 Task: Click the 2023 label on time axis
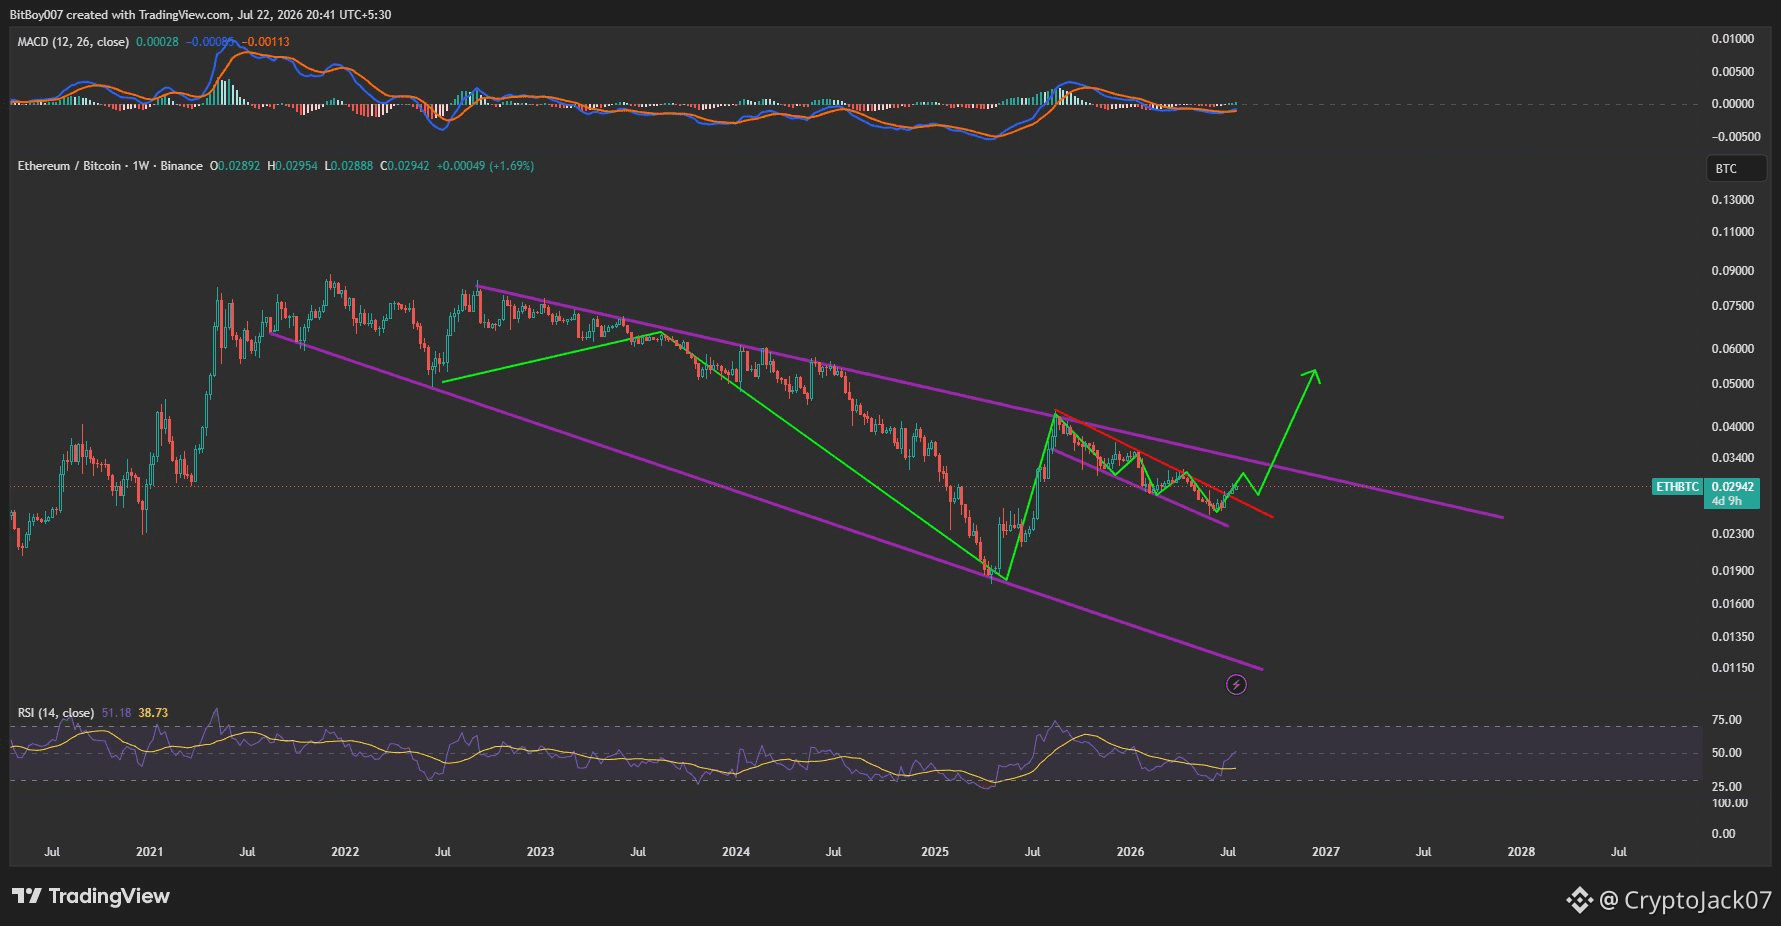click(540, 852)
